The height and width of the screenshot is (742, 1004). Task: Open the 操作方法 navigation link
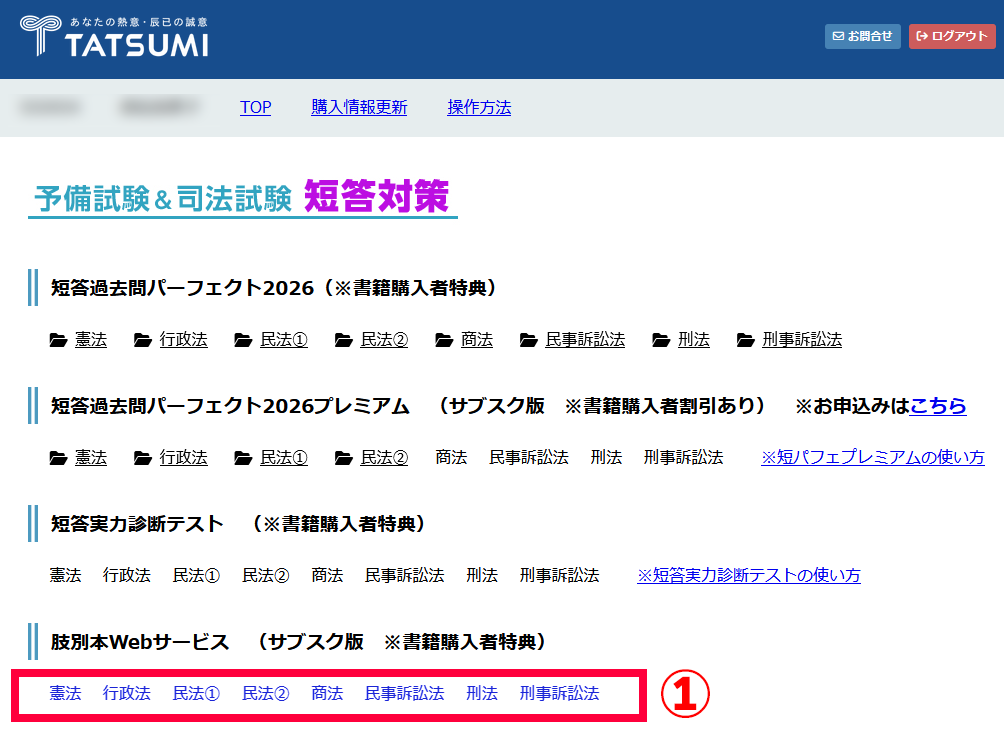tap(479, 107)
